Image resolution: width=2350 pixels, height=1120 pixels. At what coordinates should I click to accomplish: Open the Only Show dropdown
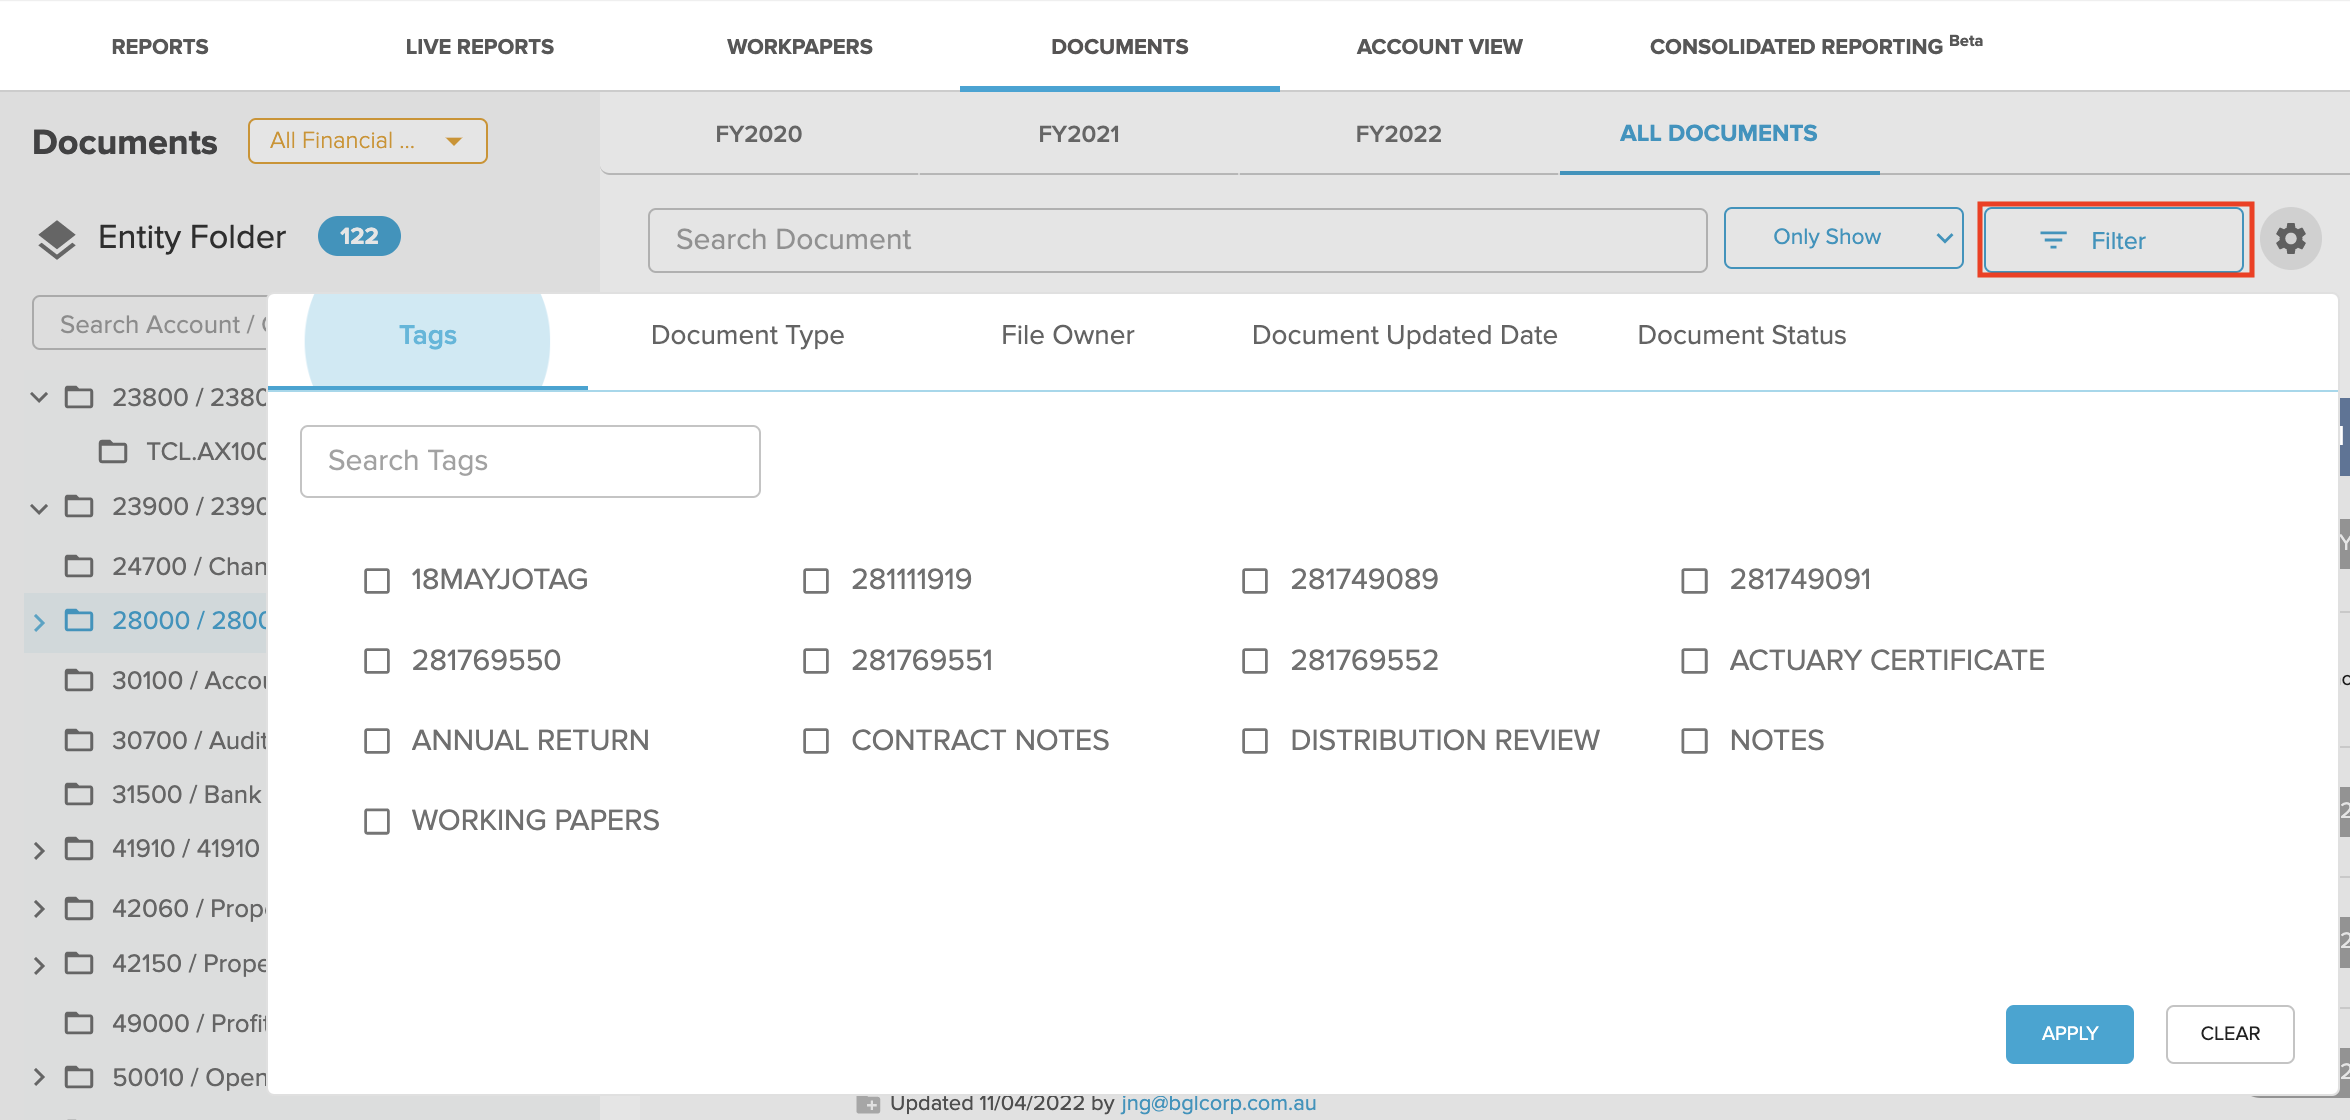click(x=1843, y=238)
